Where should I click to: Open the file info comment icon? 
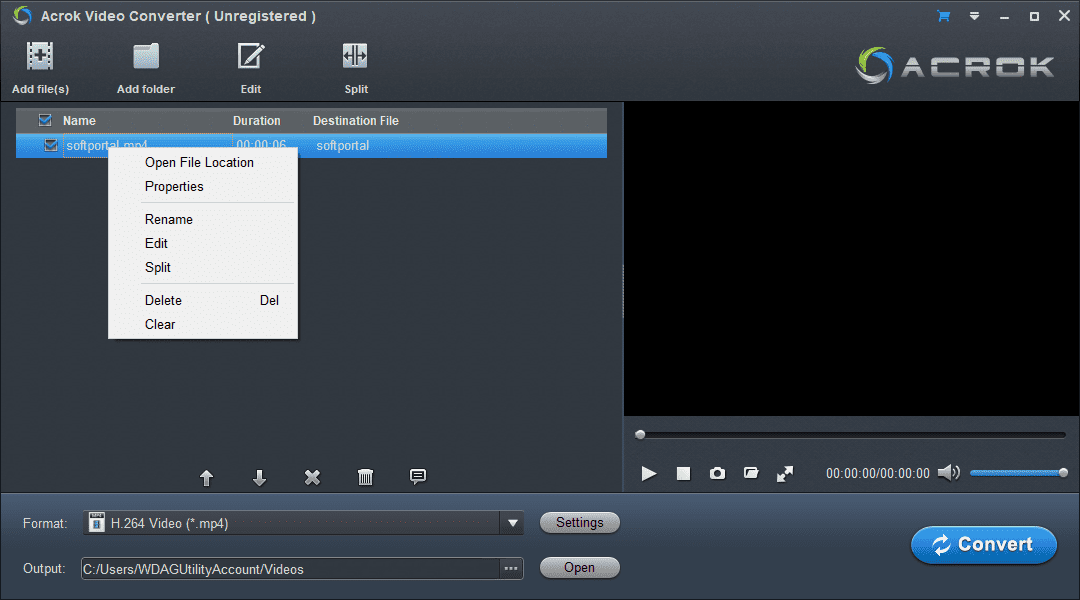pyautogui.click(x=418, y=477)
